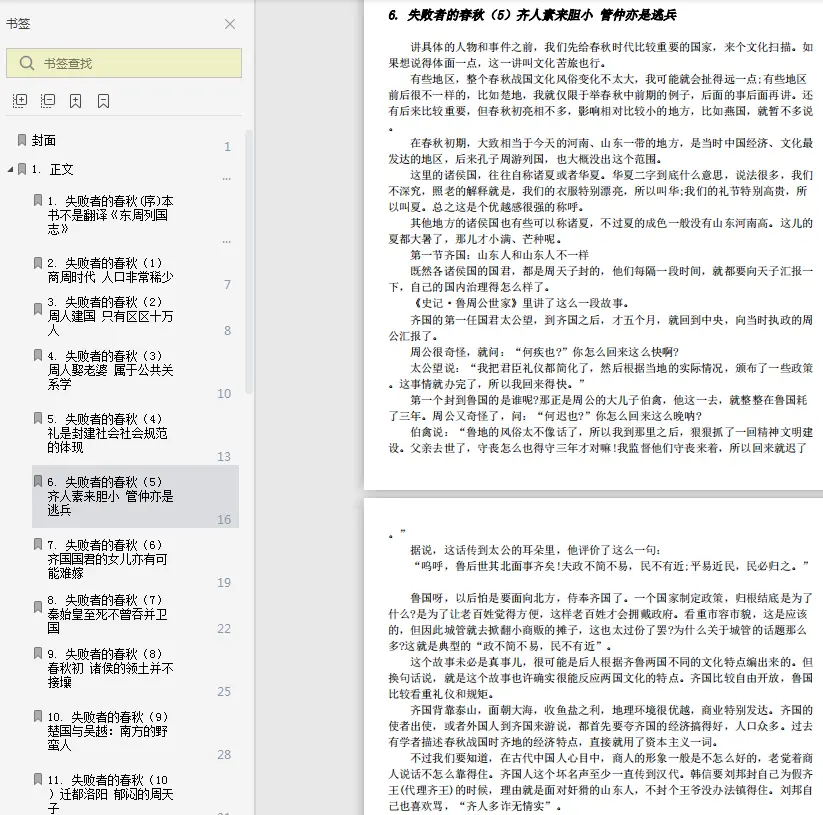The width and height of the screenshot is (823, 815).
Task: Click page number 1 beside 封面
Action: pos(227,146)
